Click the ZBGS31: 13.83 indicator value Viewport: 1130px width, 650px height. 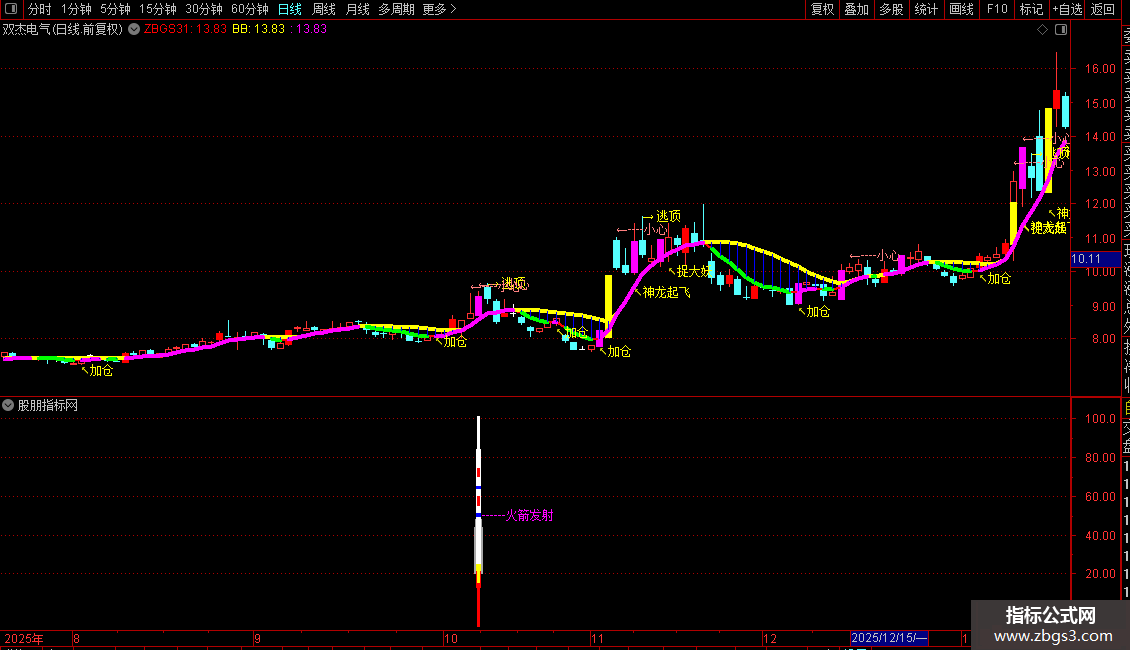185,29
